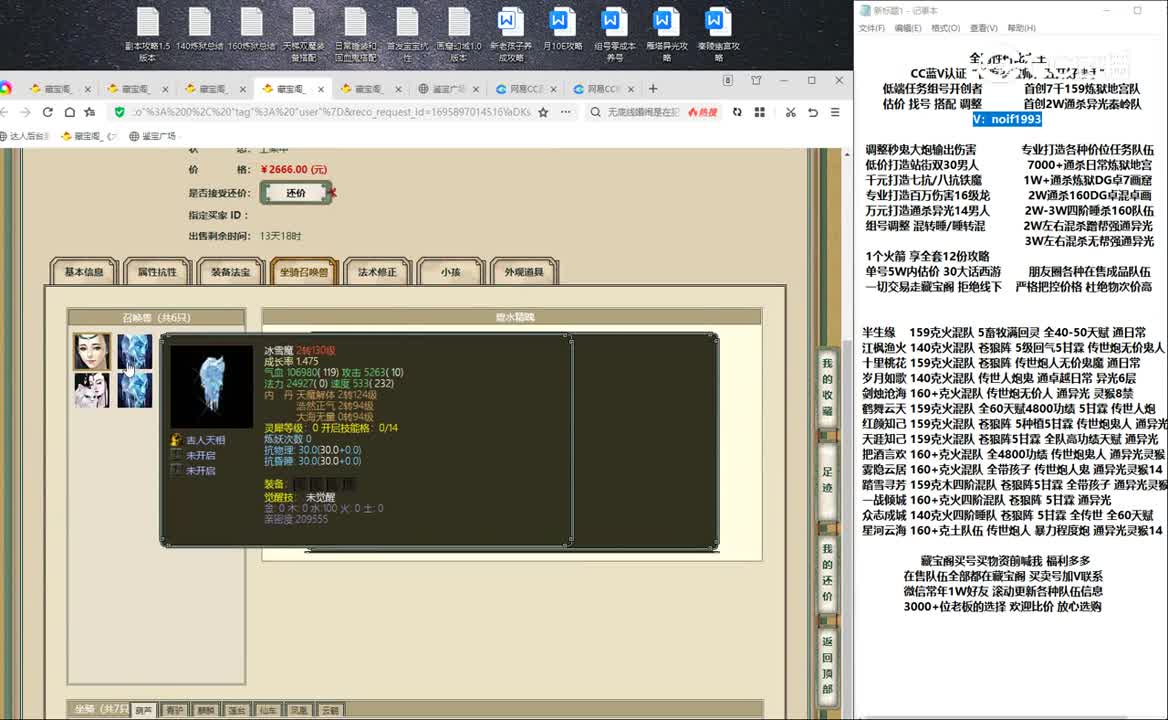The image size is (1168, 720).
Task: Open Notepad 查看(V) menu
Action: pos(983,28)
